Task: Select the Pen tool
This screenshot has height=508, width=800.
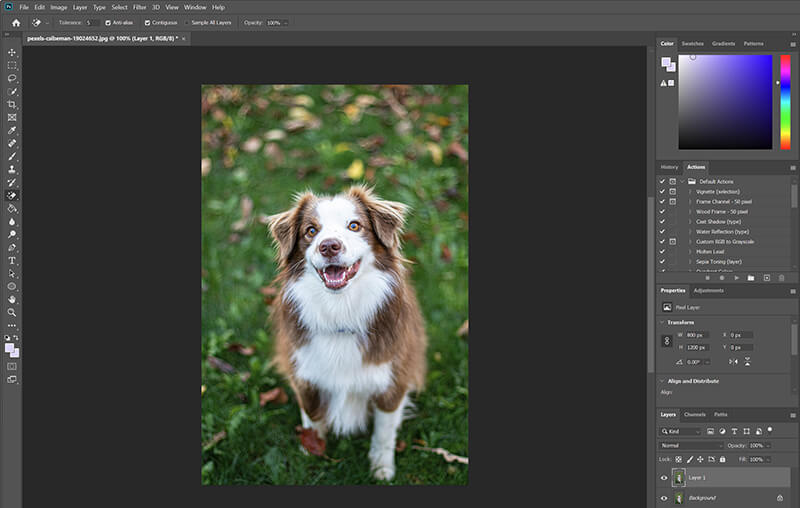Action: point(12,247)
